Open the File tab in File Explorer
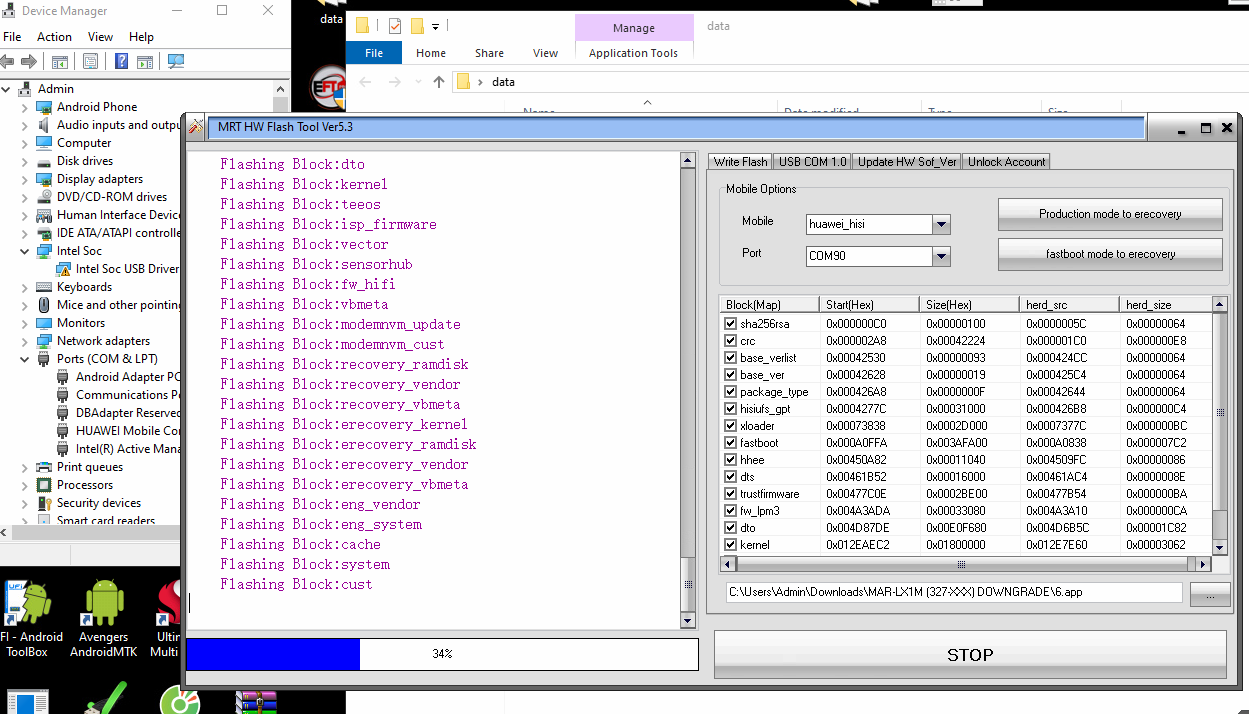1249x714 pixels. tap(374, 53)
